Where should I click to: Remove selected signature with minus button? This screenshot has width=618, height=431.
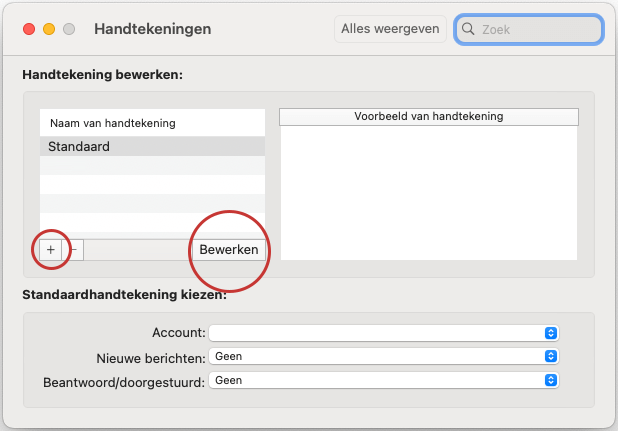click(74, 249)
